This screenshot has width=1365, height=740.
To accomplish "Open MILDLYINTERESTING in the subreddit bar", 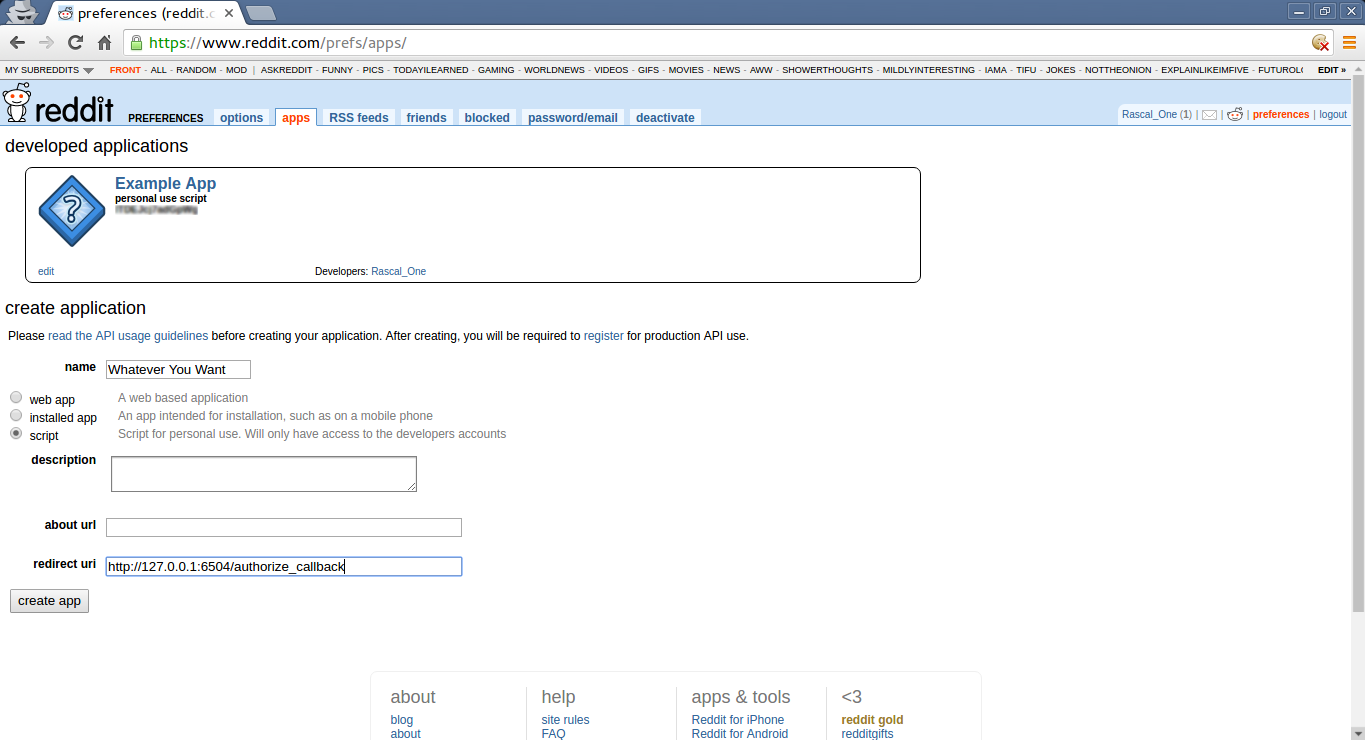I will tap(928, 70).
